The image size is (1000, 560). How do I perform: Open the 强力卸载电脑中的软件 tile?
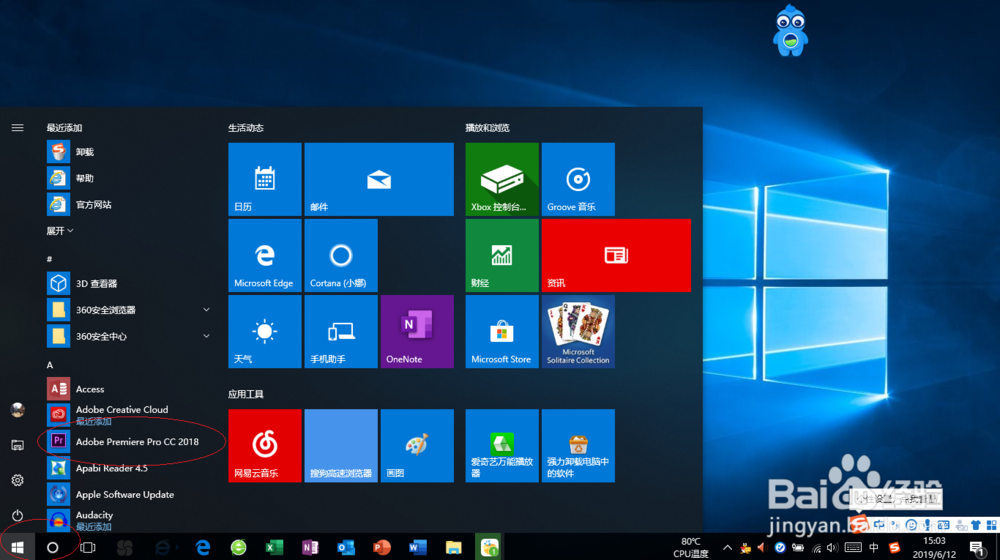click(578, 445)
